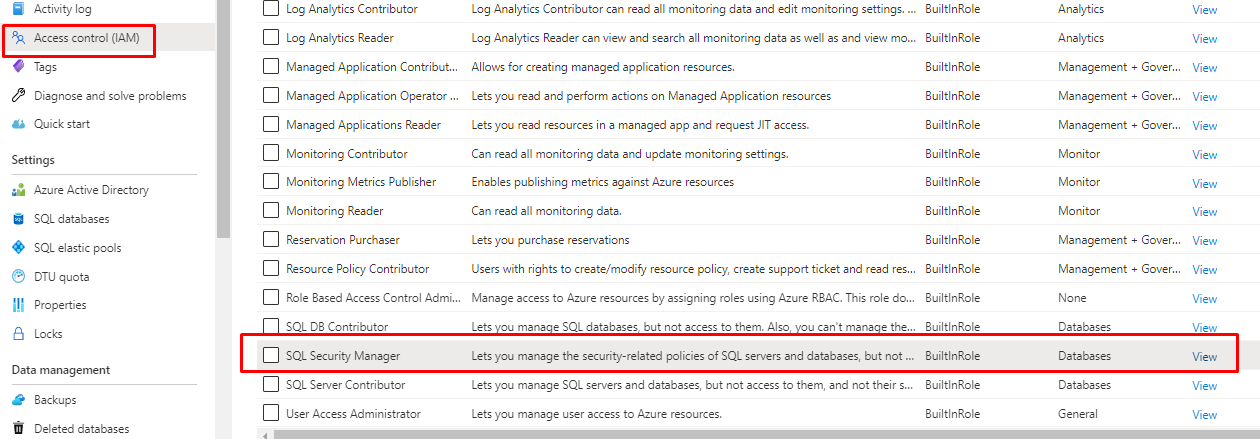Click the Azure Active Directory icon
This screenshot has height=439, width=1260.
click(x=18, y=190)
